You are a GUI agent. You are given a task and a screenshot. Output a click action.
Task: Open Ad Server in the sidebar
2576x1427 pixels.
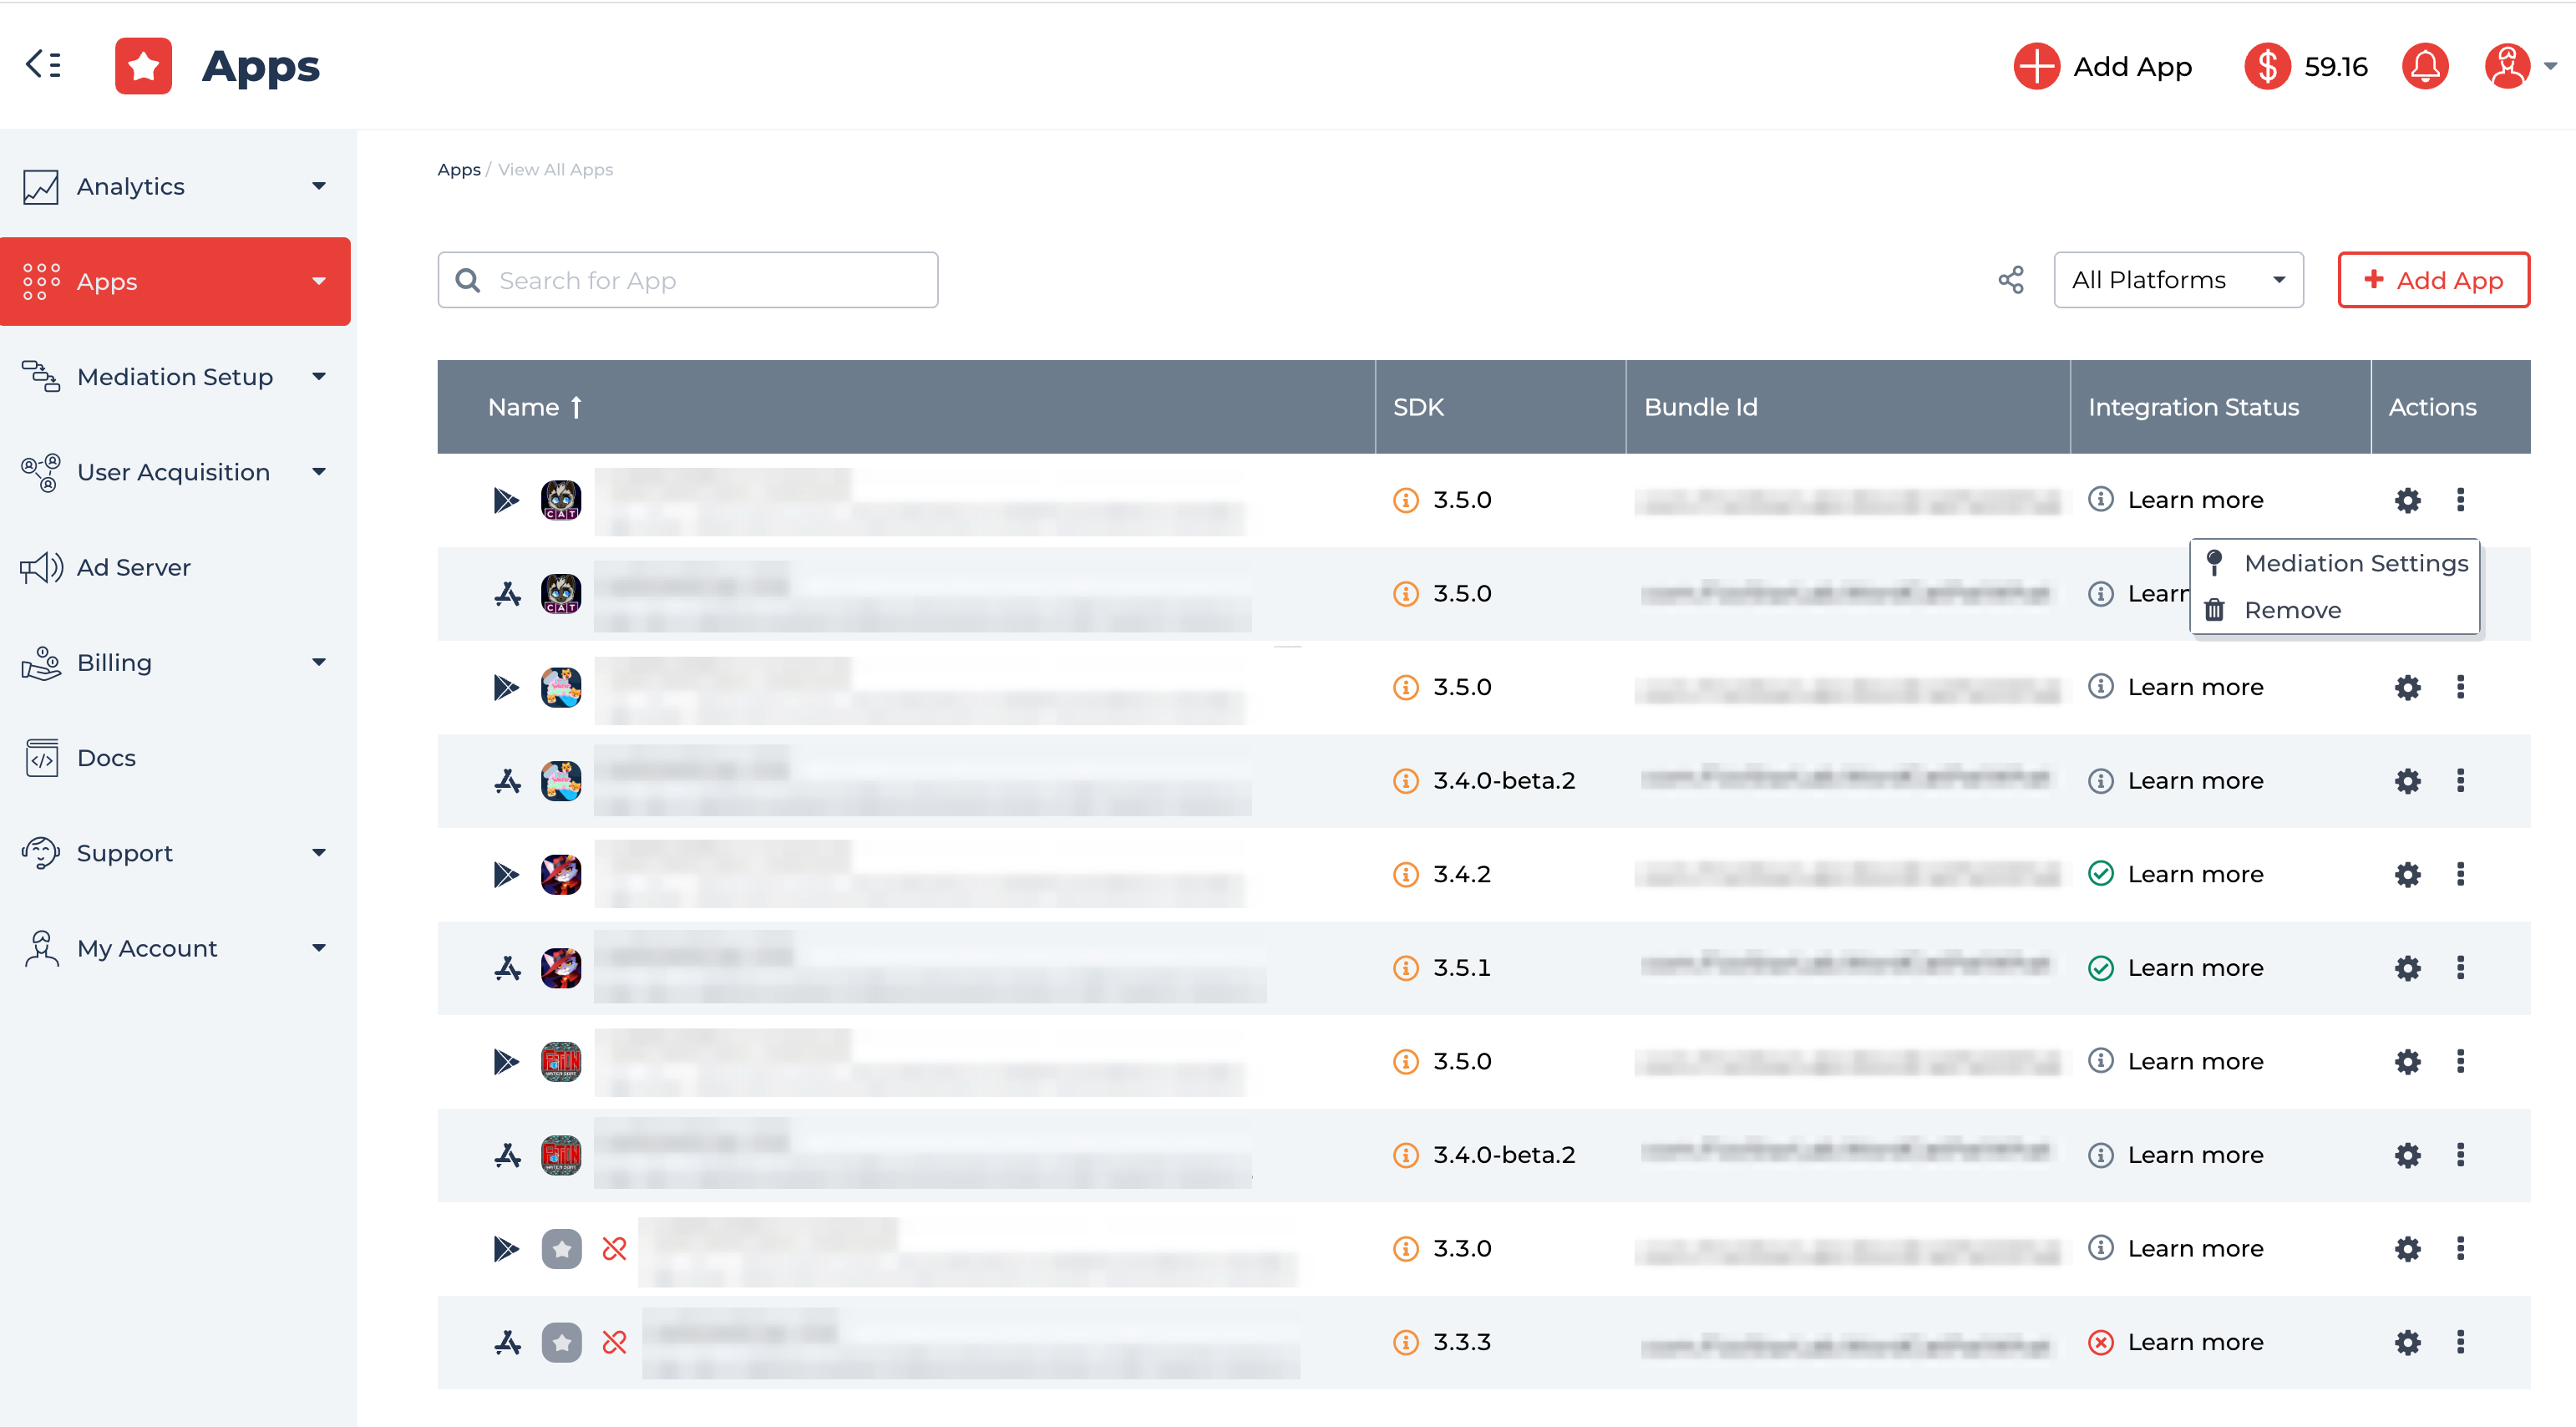pos(133,567)
